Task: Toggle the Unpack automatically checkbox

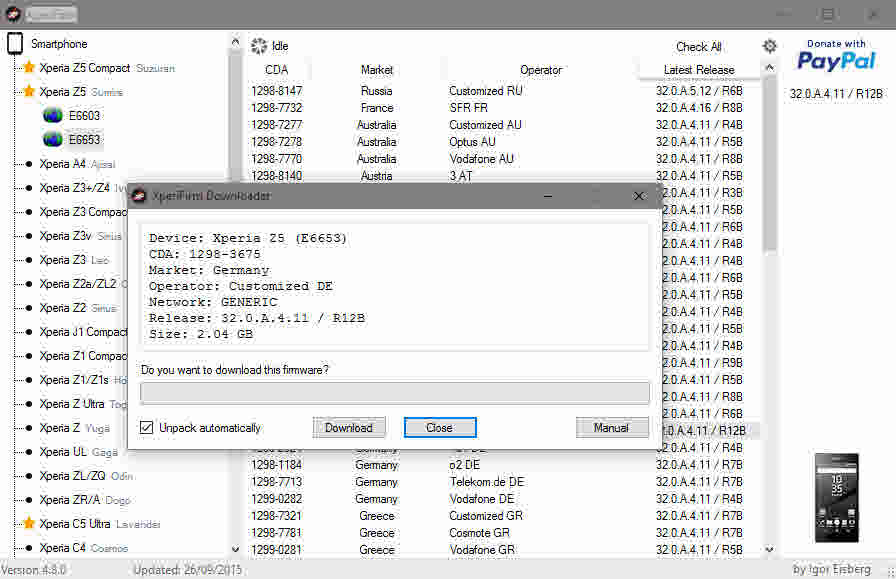Action: [146, 428]
